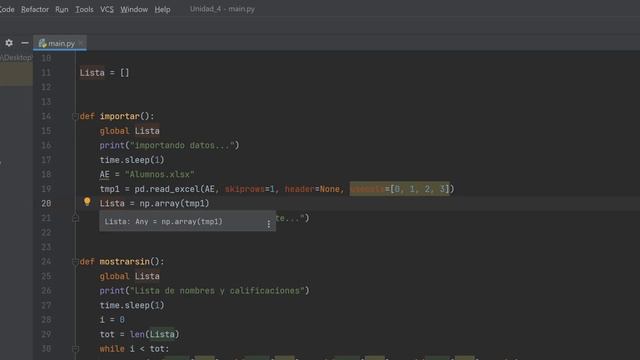The height and width of the screenshot is (360, 640).
Task: Click 'np.array(tmp1)' on line 20
Action: [174, 203]
